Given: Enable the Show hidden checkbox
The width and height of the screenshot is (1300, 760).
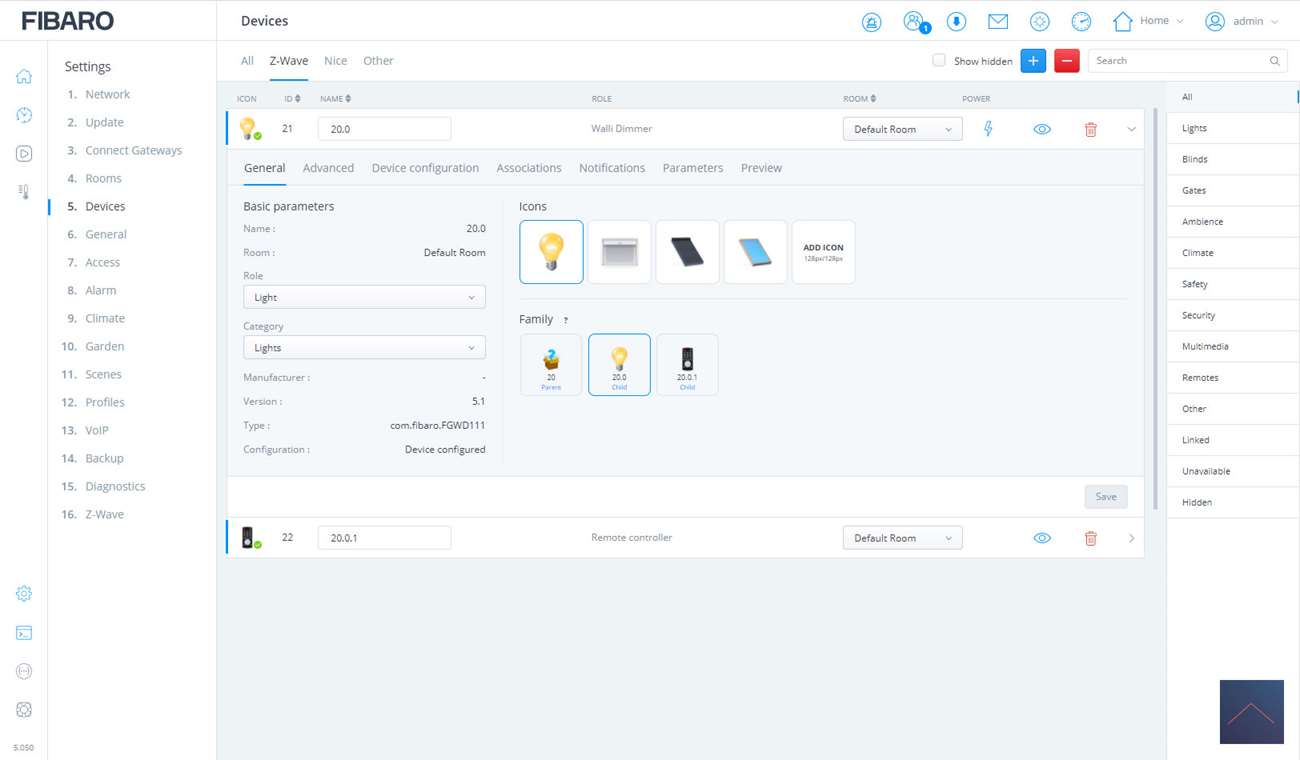Looking at the screenshot, I should click(x=939, y=61).
